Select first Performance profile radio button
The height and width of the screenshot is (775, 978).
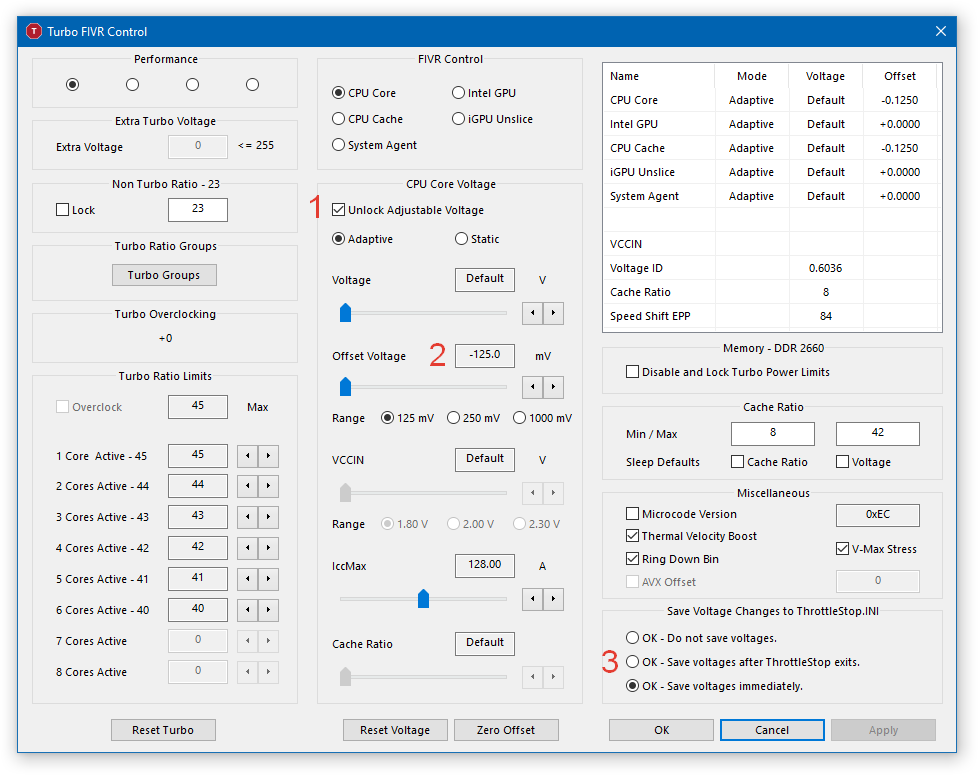click(72, 84)
